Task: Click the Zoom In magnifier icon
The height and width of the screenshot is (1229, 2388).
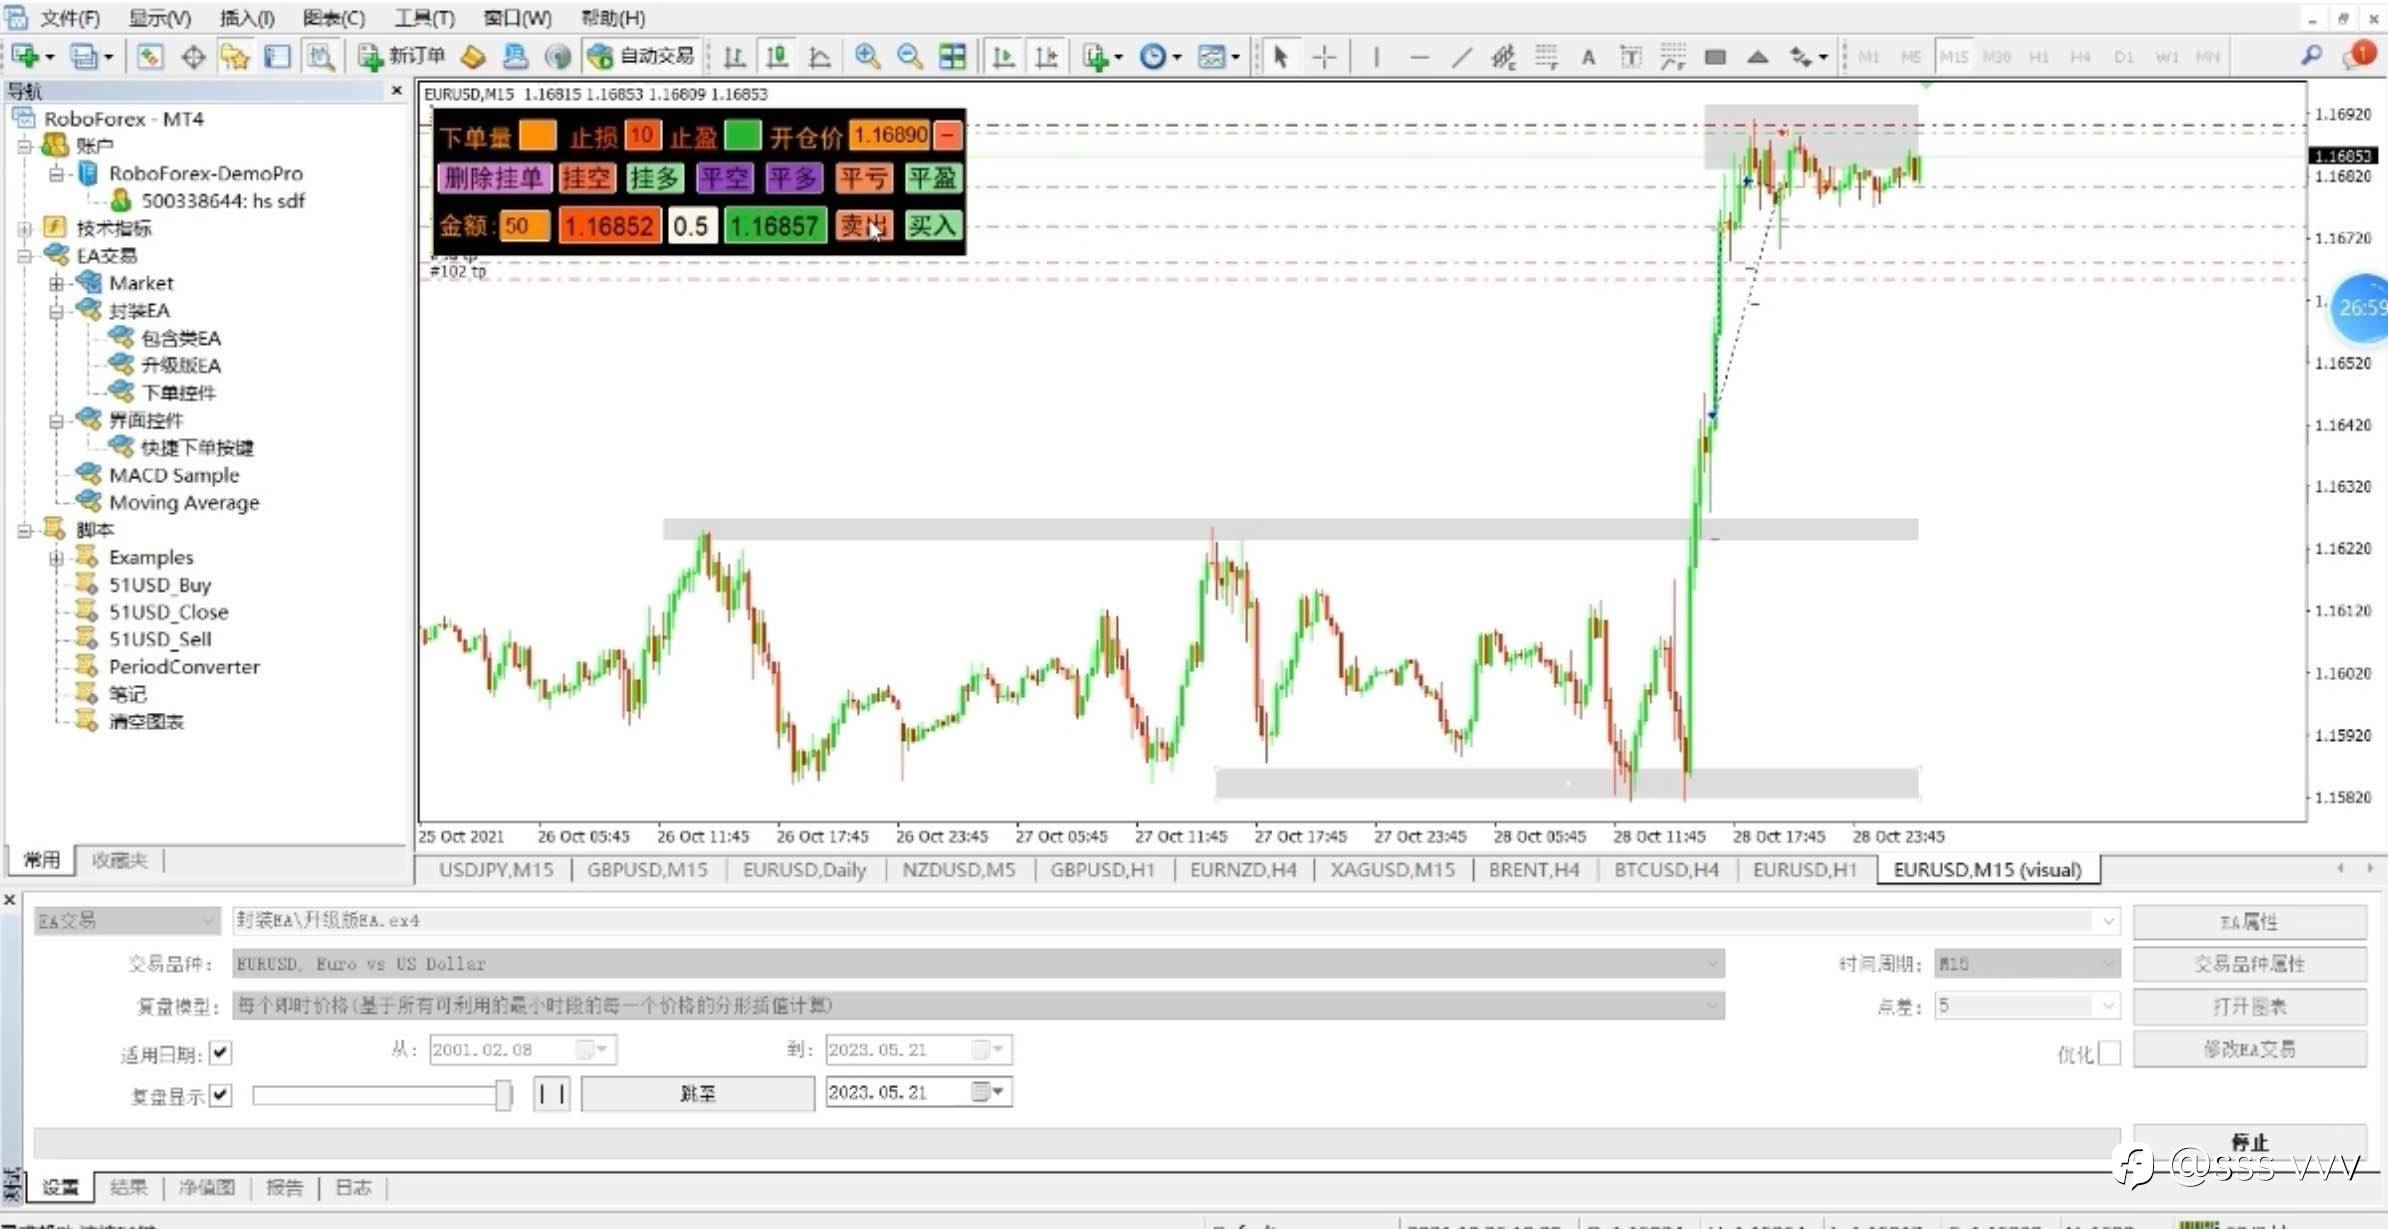Action: tap(867, 57)
